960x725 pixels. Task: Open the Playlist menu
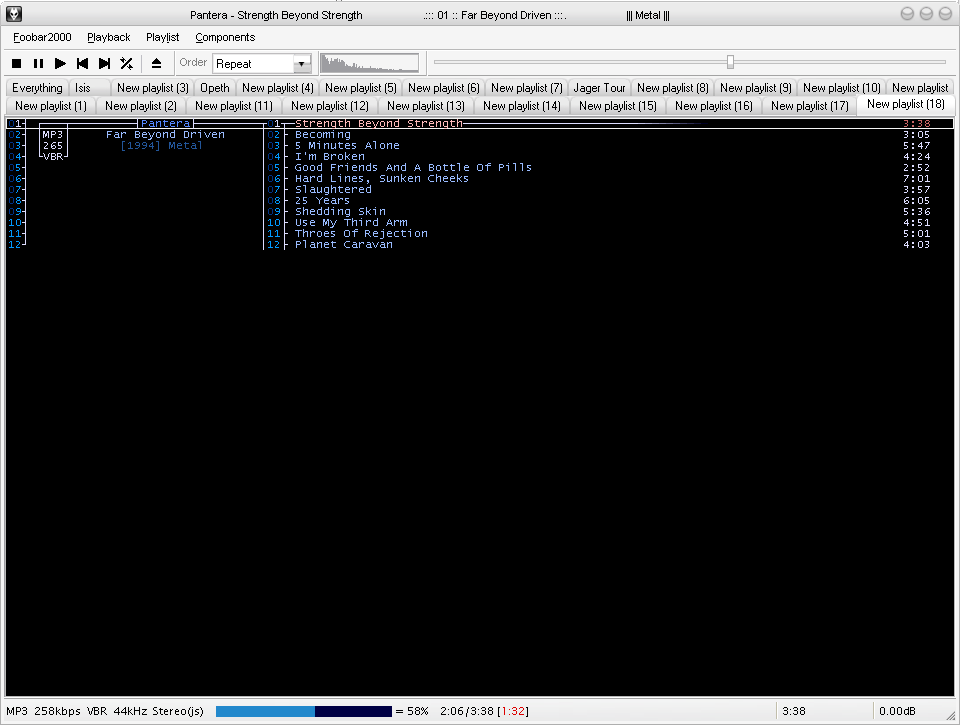pyautogui.click(x=162, y=37)
